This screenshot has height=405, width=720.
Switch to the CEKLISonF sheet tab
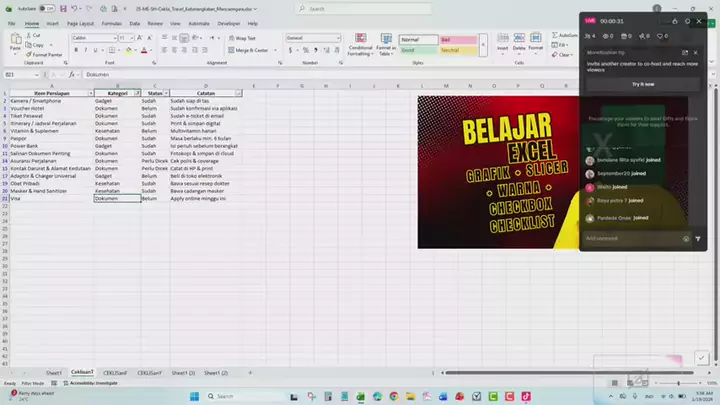pos(116,372)
